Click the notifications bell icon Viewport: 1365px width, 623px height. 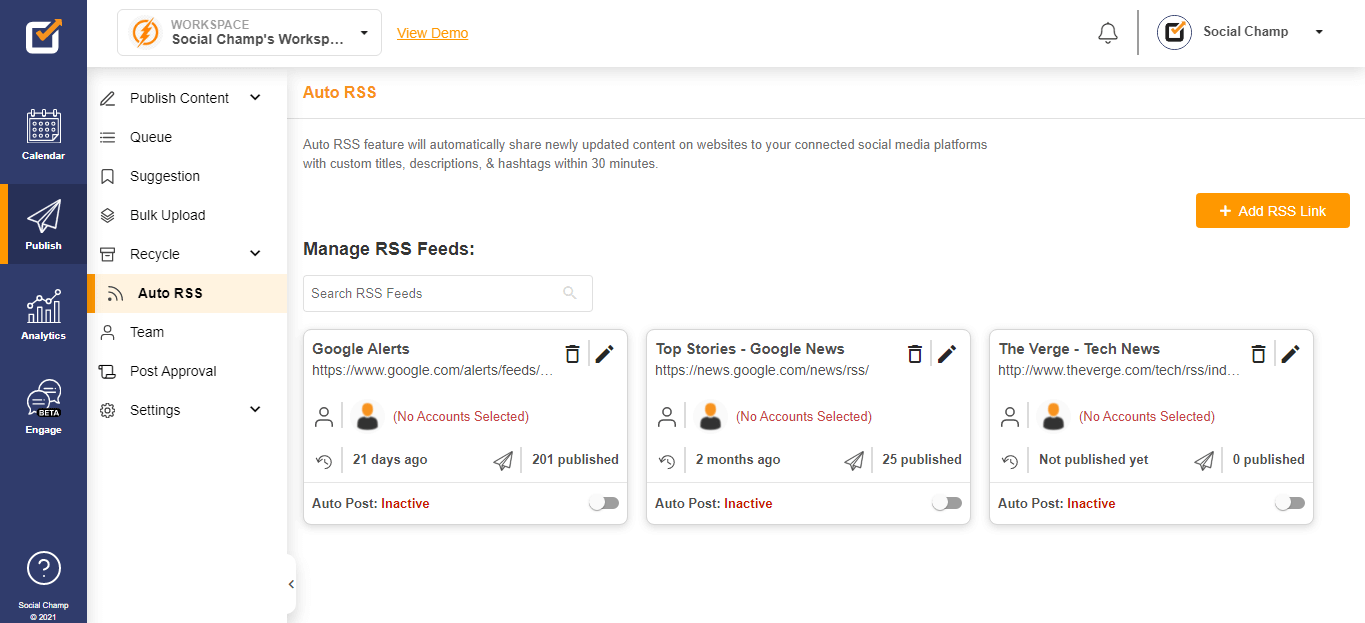[1107, 32]
